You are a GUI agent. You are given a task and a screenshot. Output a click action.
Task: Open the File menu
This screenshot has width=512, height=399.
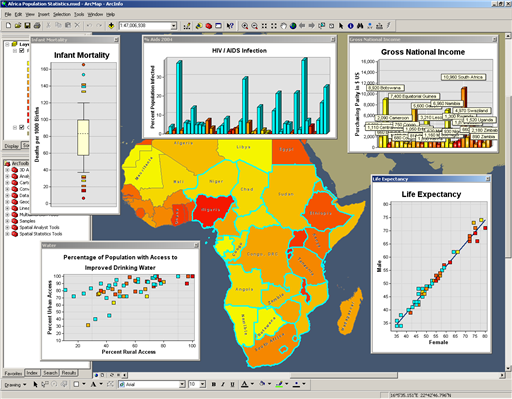click(8, 14)
